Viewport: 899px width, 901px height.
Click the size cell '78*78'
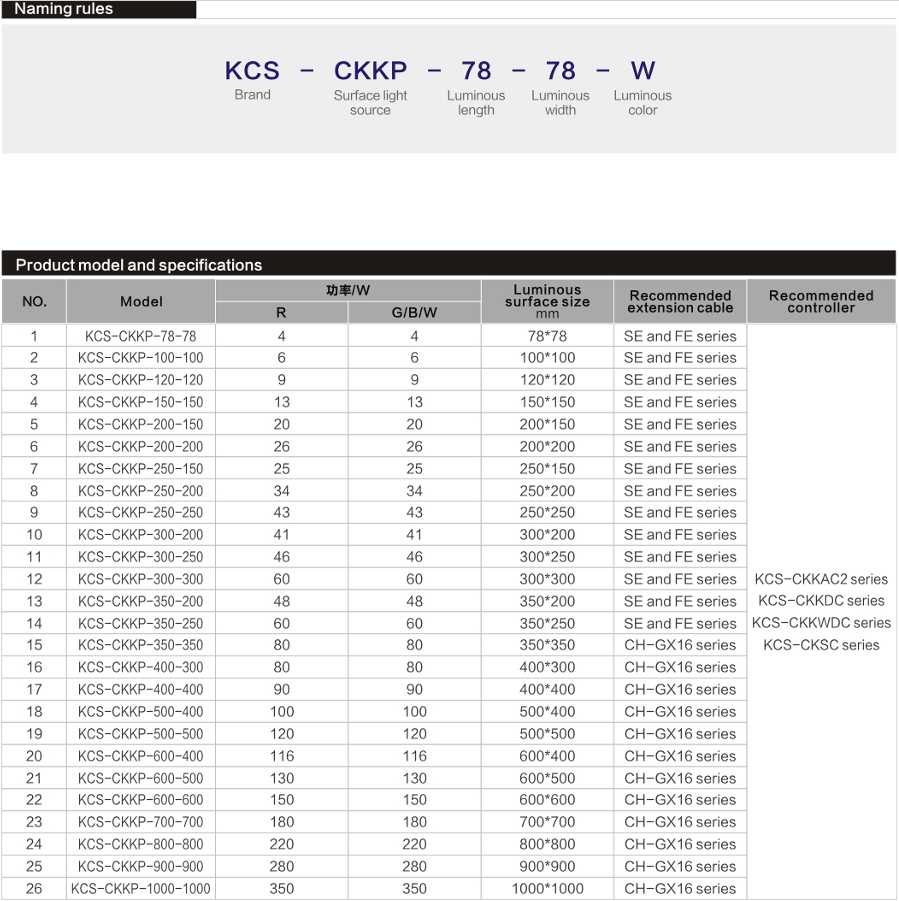point(547,336)
